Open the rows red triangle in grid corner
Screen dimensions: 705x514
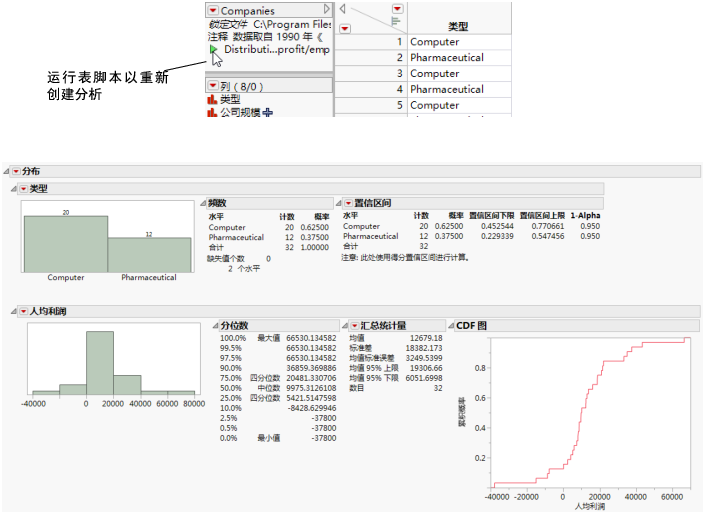(x=345, y=29)
